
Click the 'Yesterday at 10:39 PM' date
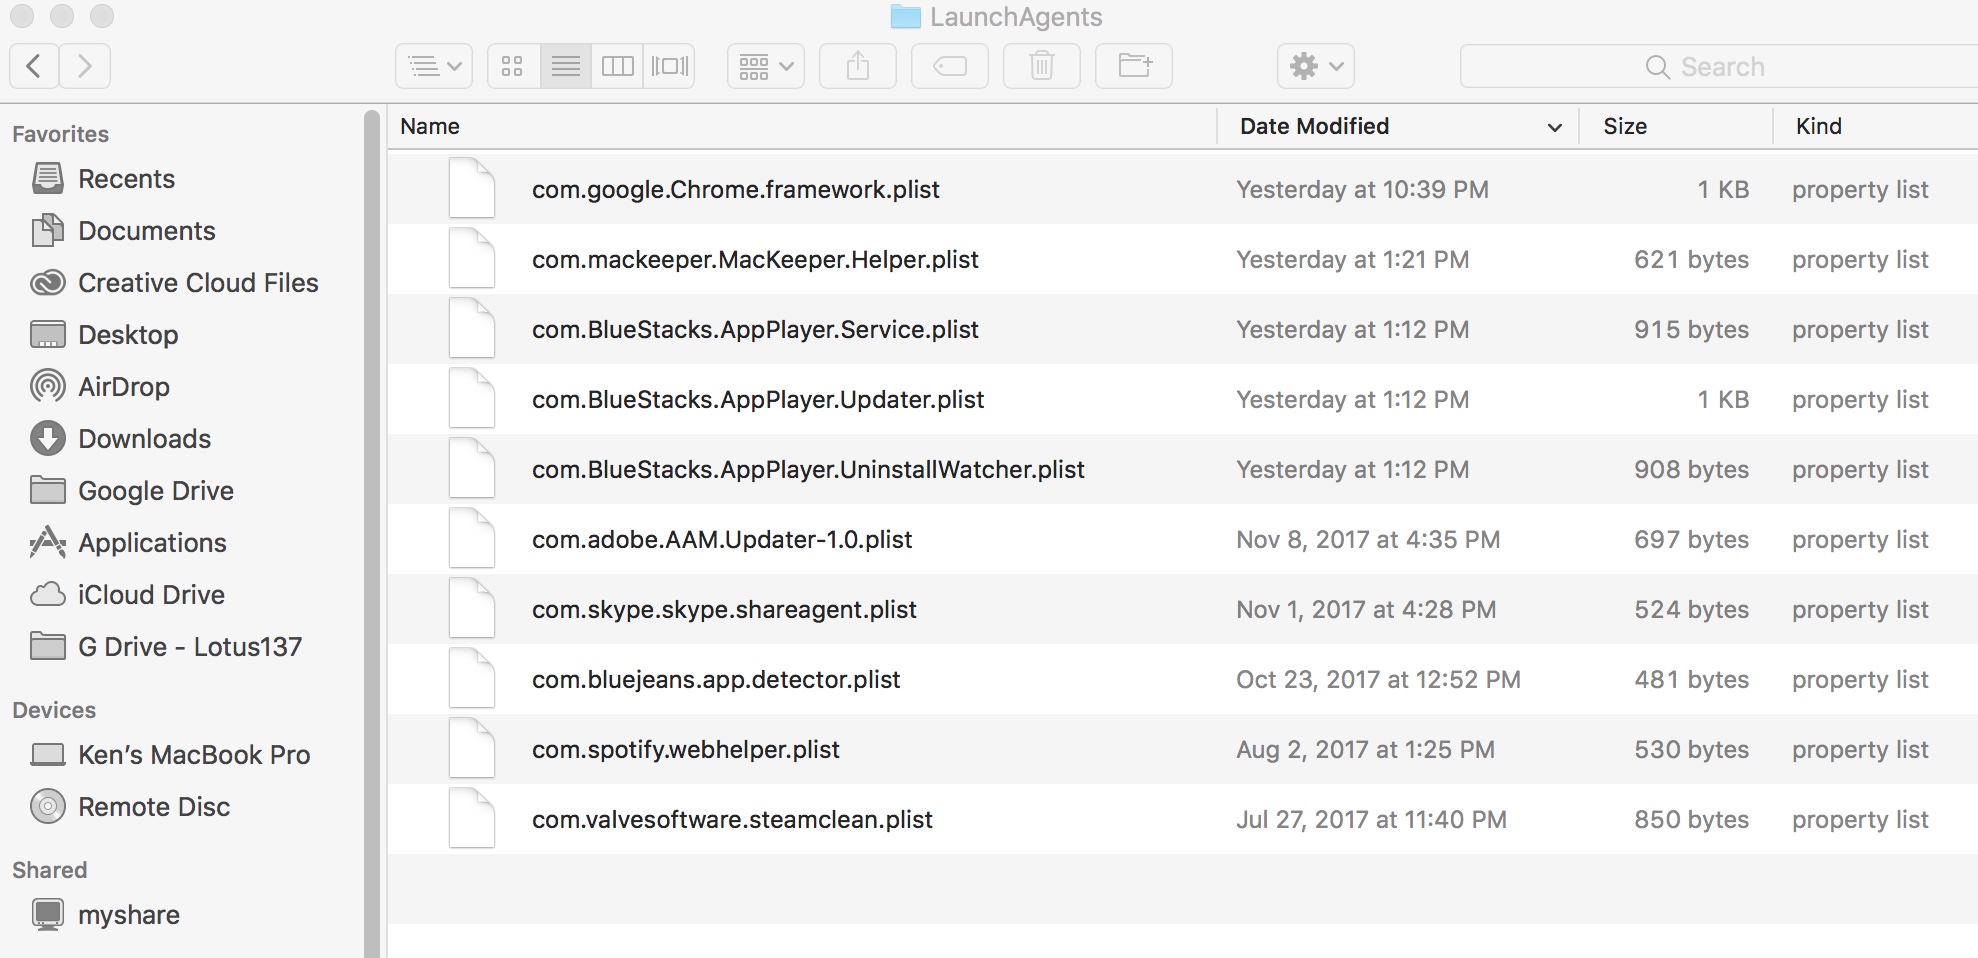[x=1362, y=190]
